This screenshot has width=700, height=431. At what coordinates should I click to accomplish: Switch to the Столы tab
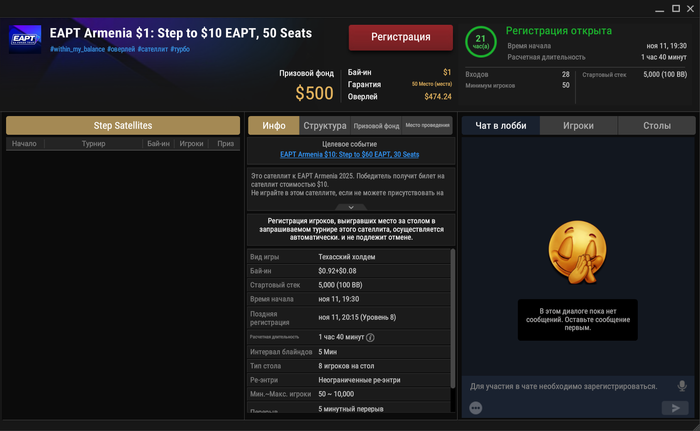pos(657,126)
